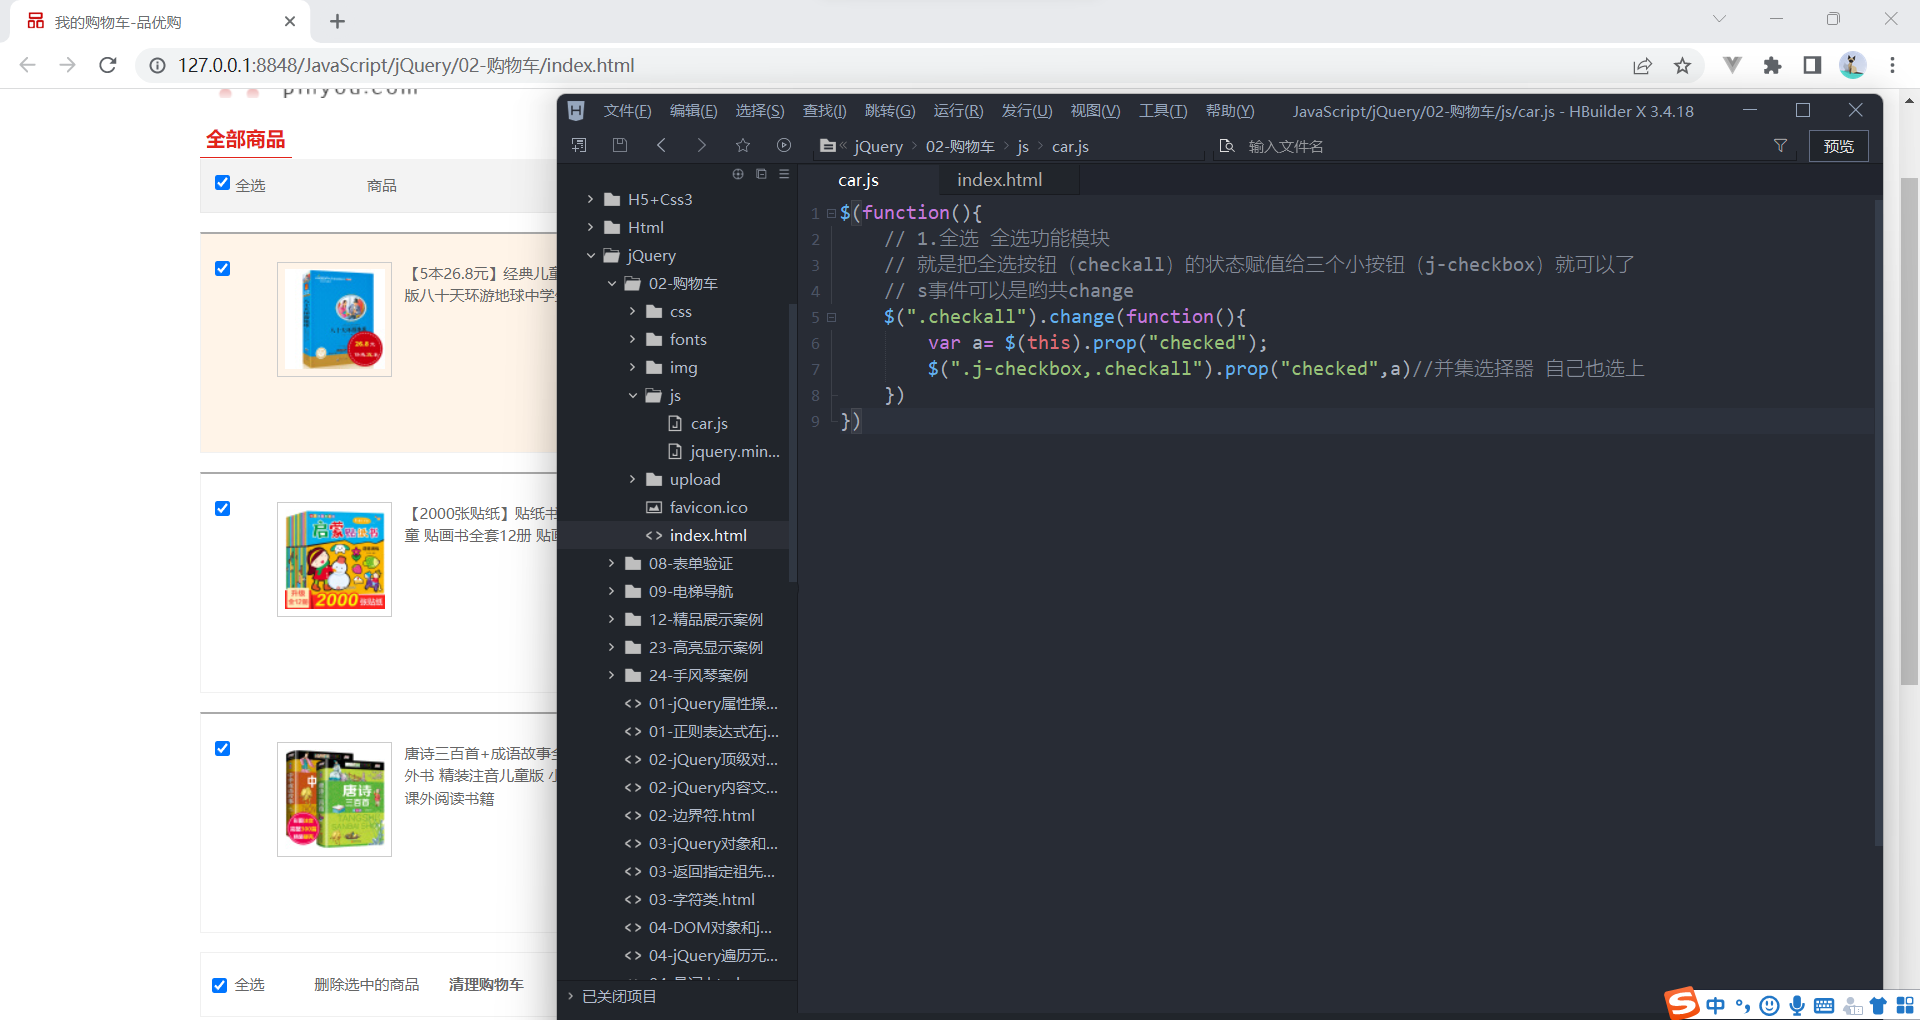Run the project with the play icon
The image size is (1920, 1020).
pyautogui.click(x=784, y=145)
